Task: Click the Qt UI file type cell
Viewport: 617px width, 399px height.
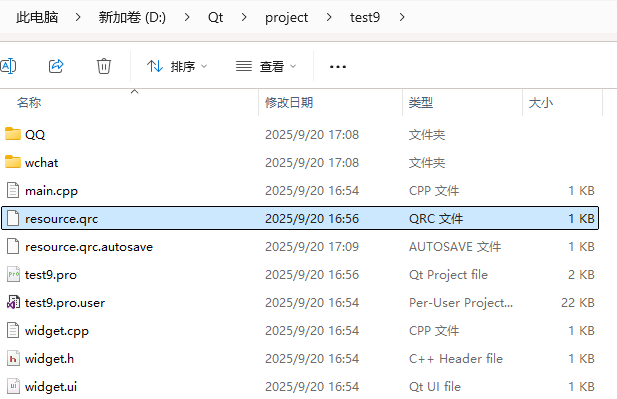Action: (x=435, y=387)
